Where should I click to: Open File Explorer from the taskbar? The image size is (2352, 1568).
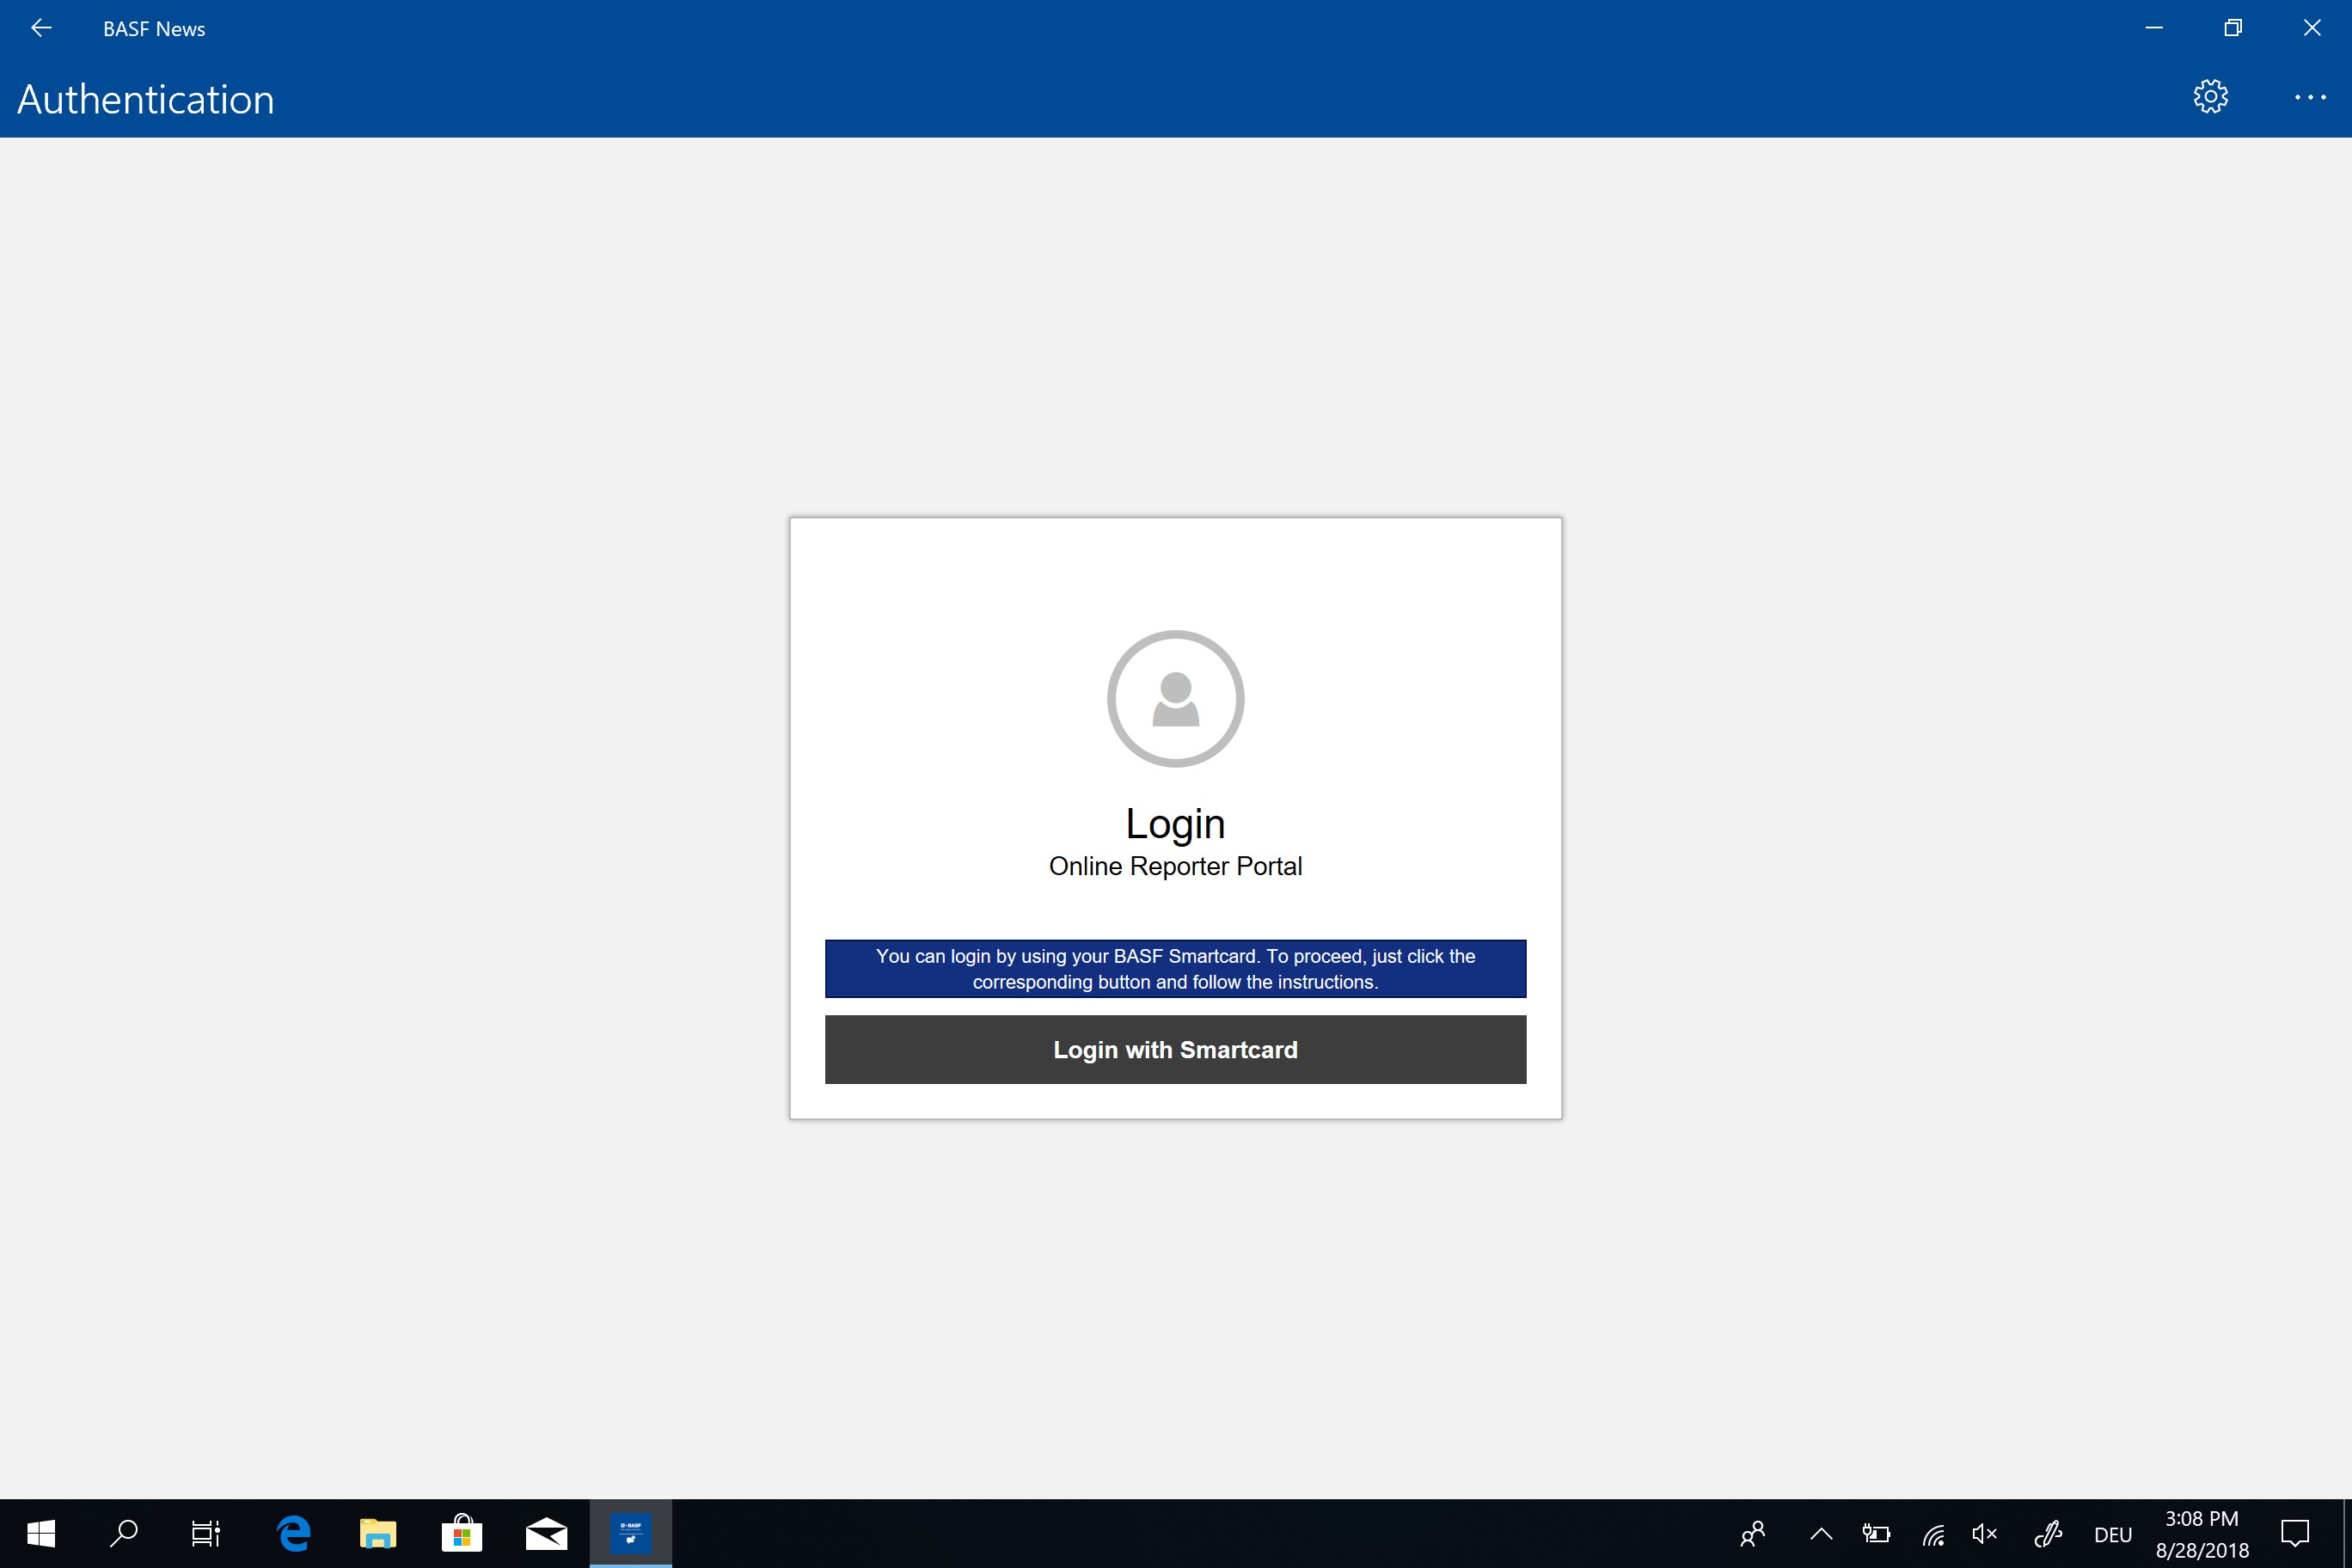pos(377,1533)
